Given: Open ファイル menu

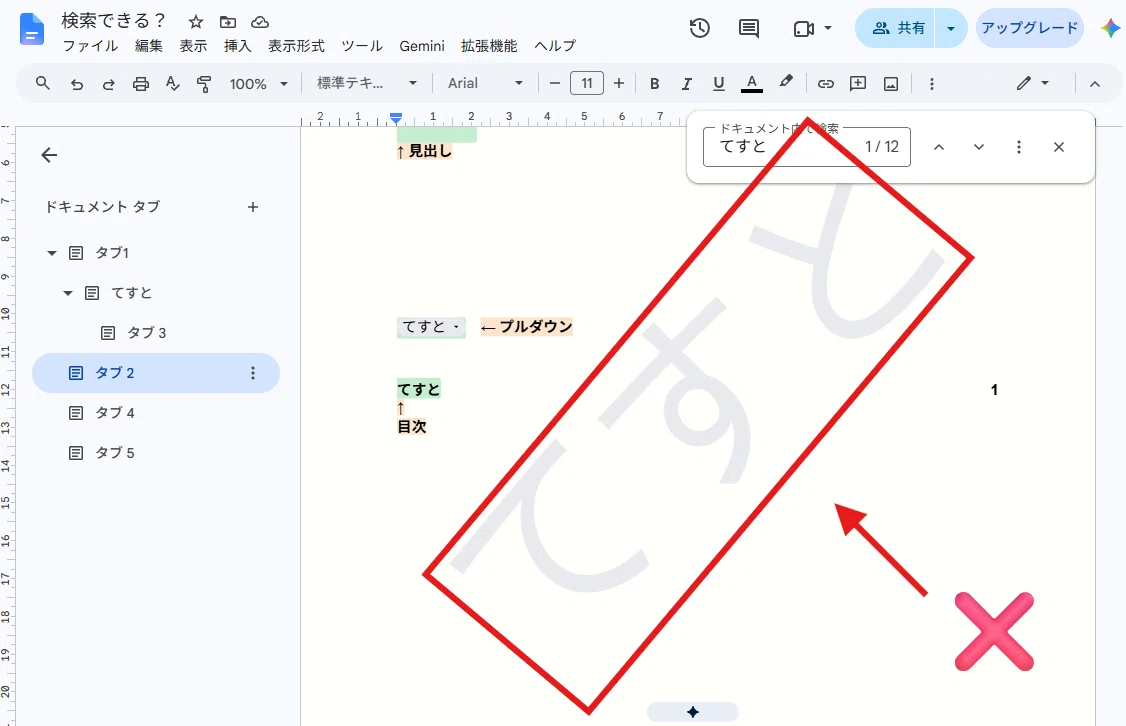Looking at the screenshot, I should (x=90, y=46).
